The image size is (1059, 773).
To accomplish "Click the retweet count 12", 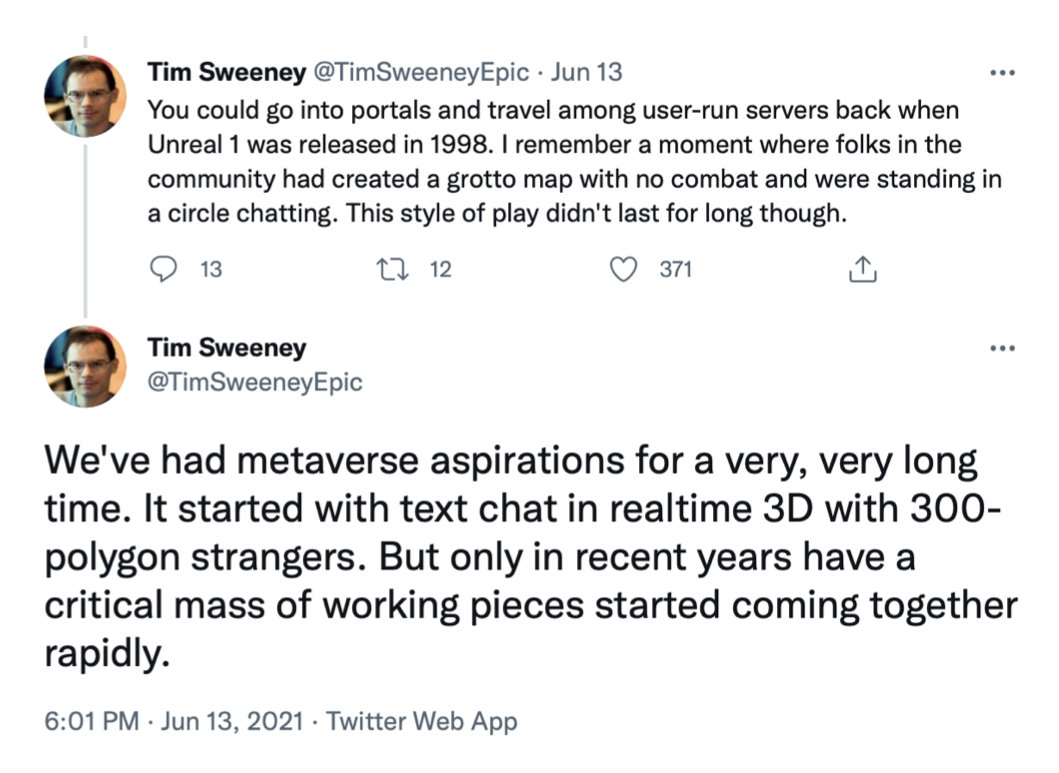I will click(x=440, y=269).
